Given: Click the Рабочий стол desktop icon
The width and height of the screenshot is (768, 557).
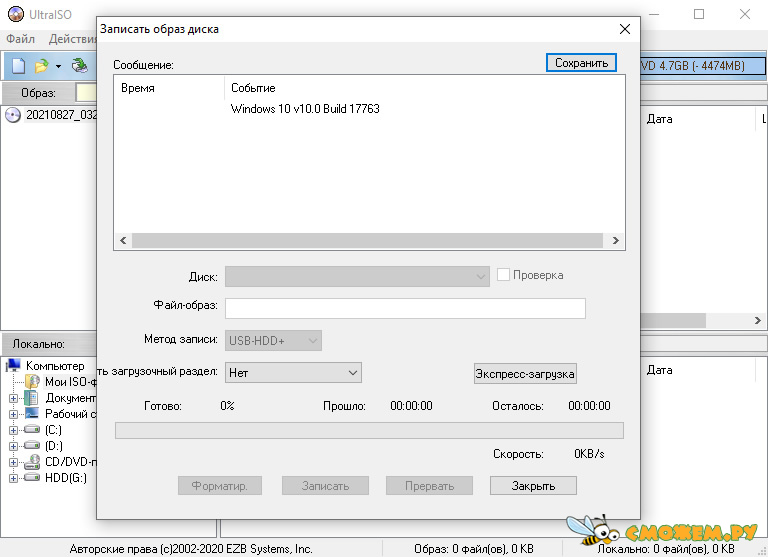Looking at the screenshot, I should pos(32,413).
